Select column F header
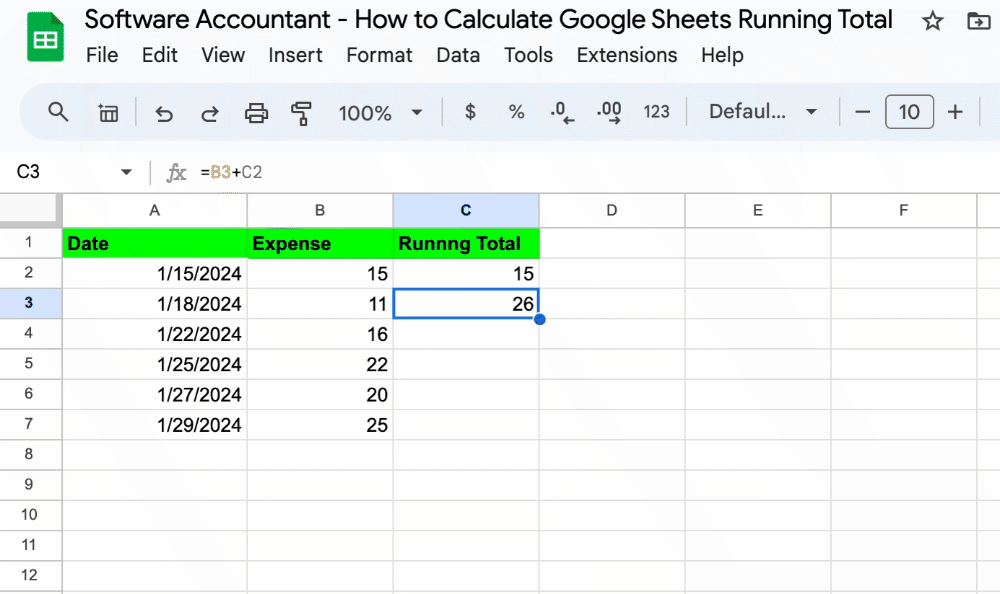This screenshot has height=594, width=1000. [x=904, y=211]
